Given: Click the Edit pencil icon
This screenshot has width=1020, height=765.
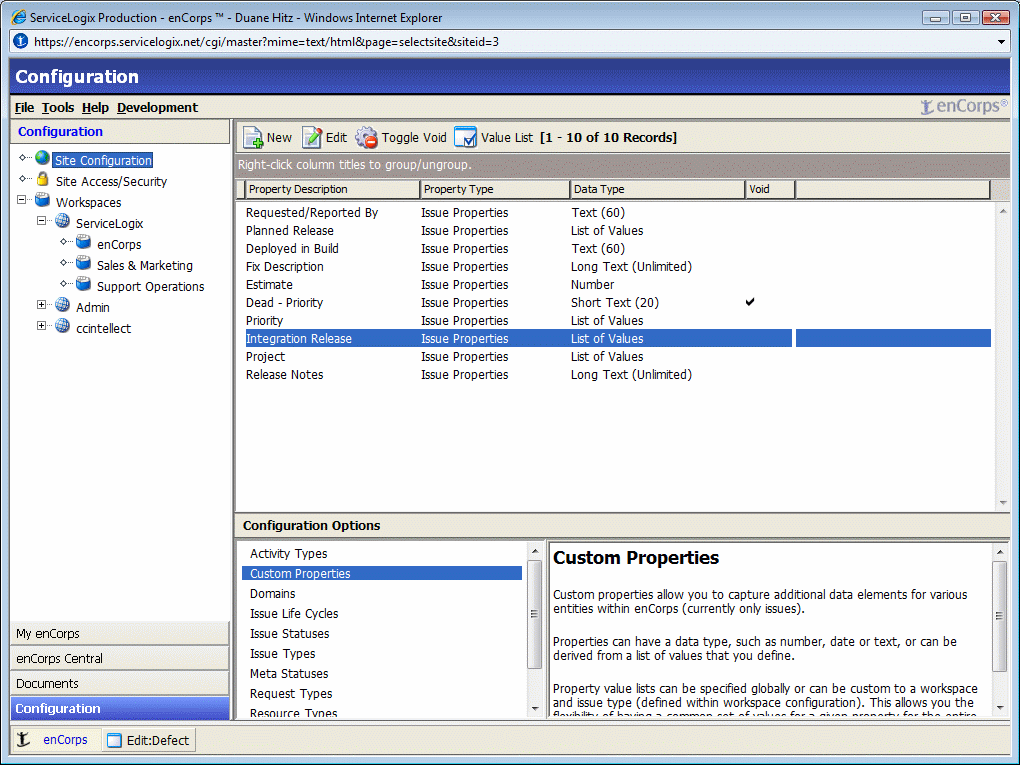Looking at the screenshot, I should click(x=312, y=138).
